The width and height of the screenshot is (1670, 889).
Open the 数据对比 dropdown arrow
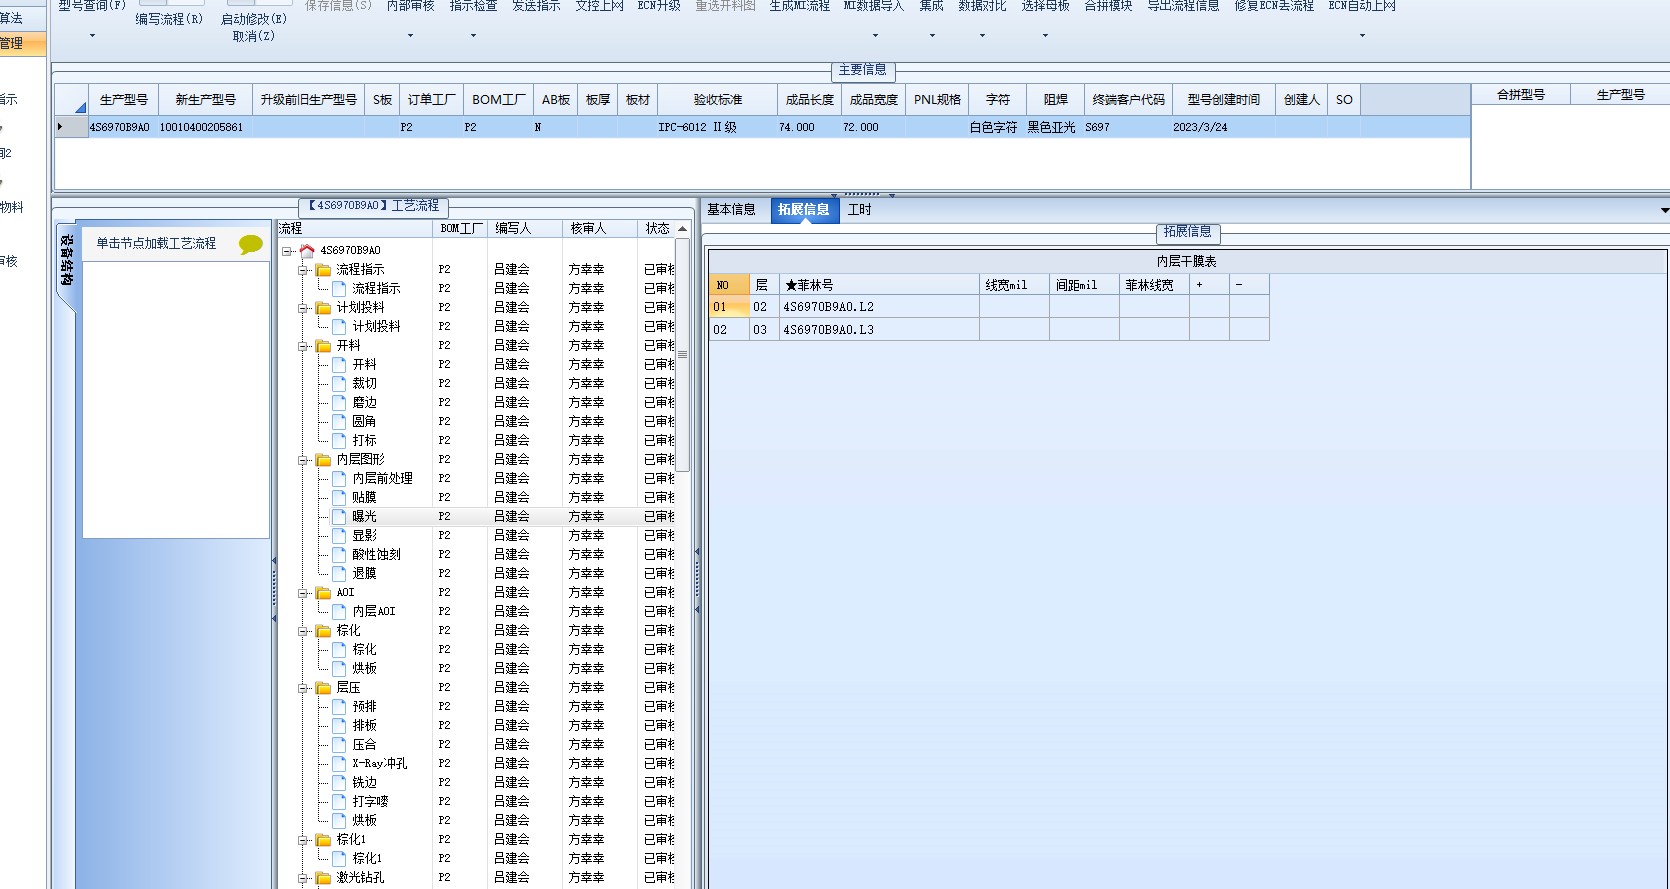(x=982, y=36)
